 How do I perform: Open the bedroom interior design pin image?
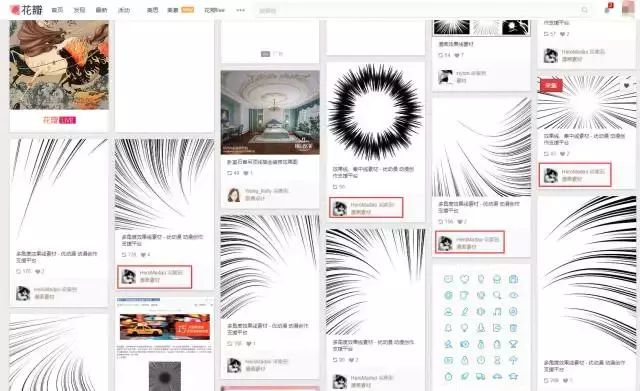(x=270, y=113)
